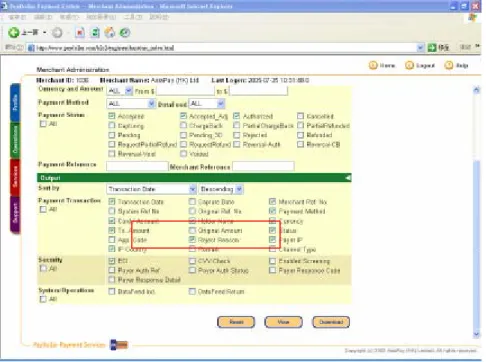Open the Currency ALL dropdown
Viewport: 486px width, 362px height.
[x=120, y=91]
